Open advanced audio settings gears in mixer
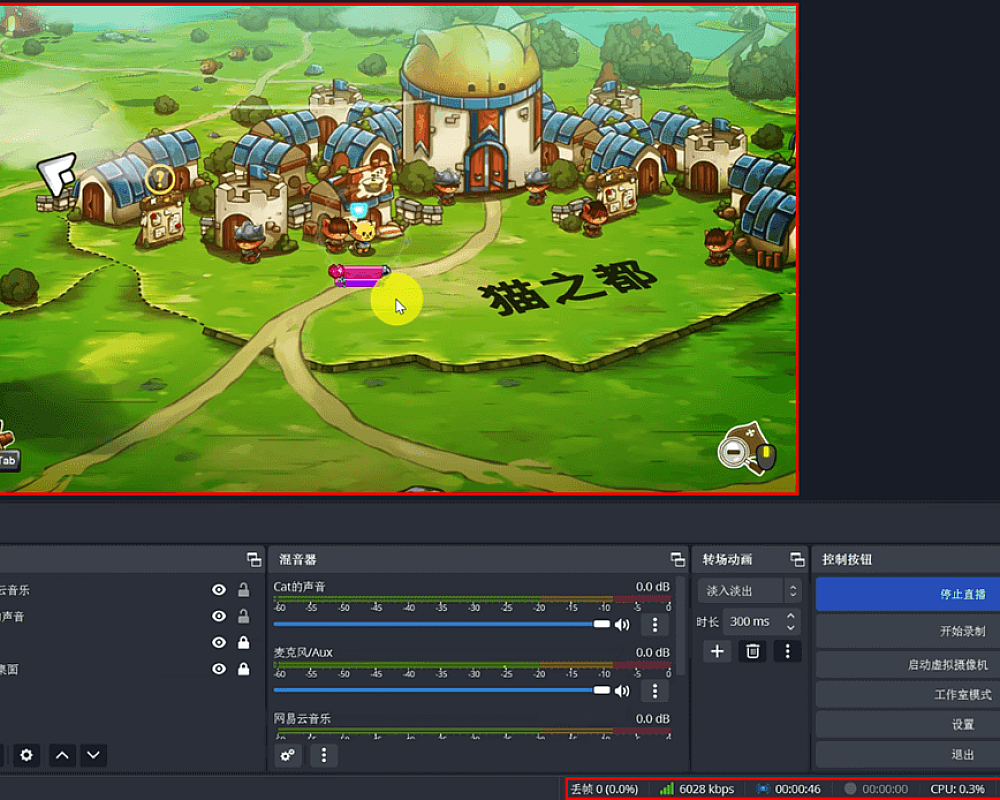 tap(288, 755)
